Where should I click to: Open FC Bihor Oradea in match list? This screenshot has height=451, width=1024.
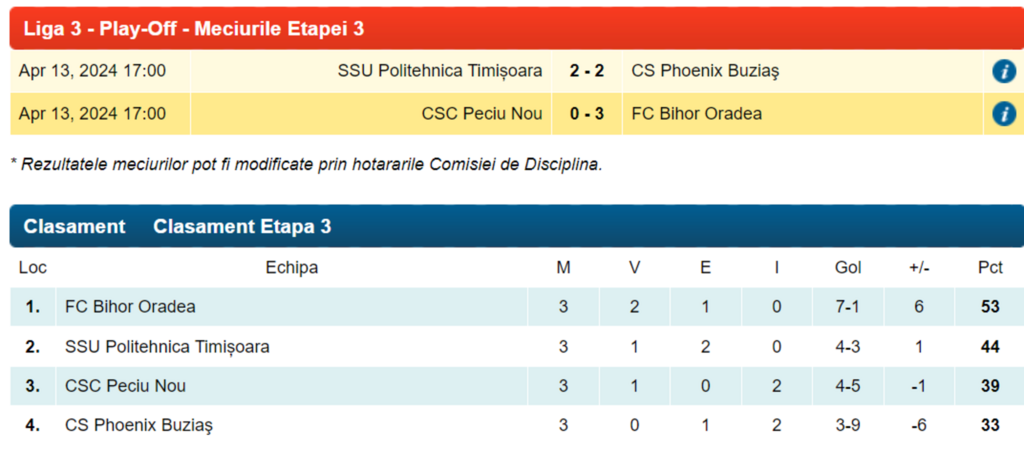pos(696,114)
